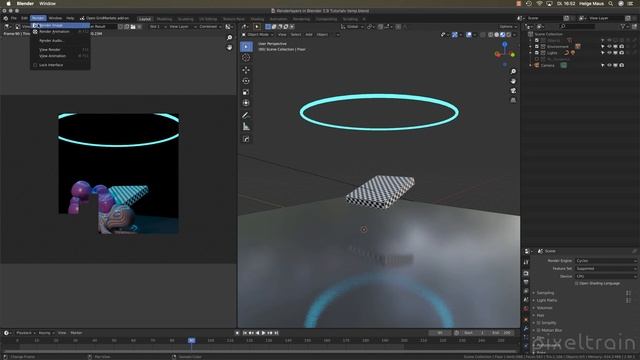The width and height of the screenshot is (640, 360).
Task: Toggle the Simplify panel checkbox
Action: tap(539, 323)
